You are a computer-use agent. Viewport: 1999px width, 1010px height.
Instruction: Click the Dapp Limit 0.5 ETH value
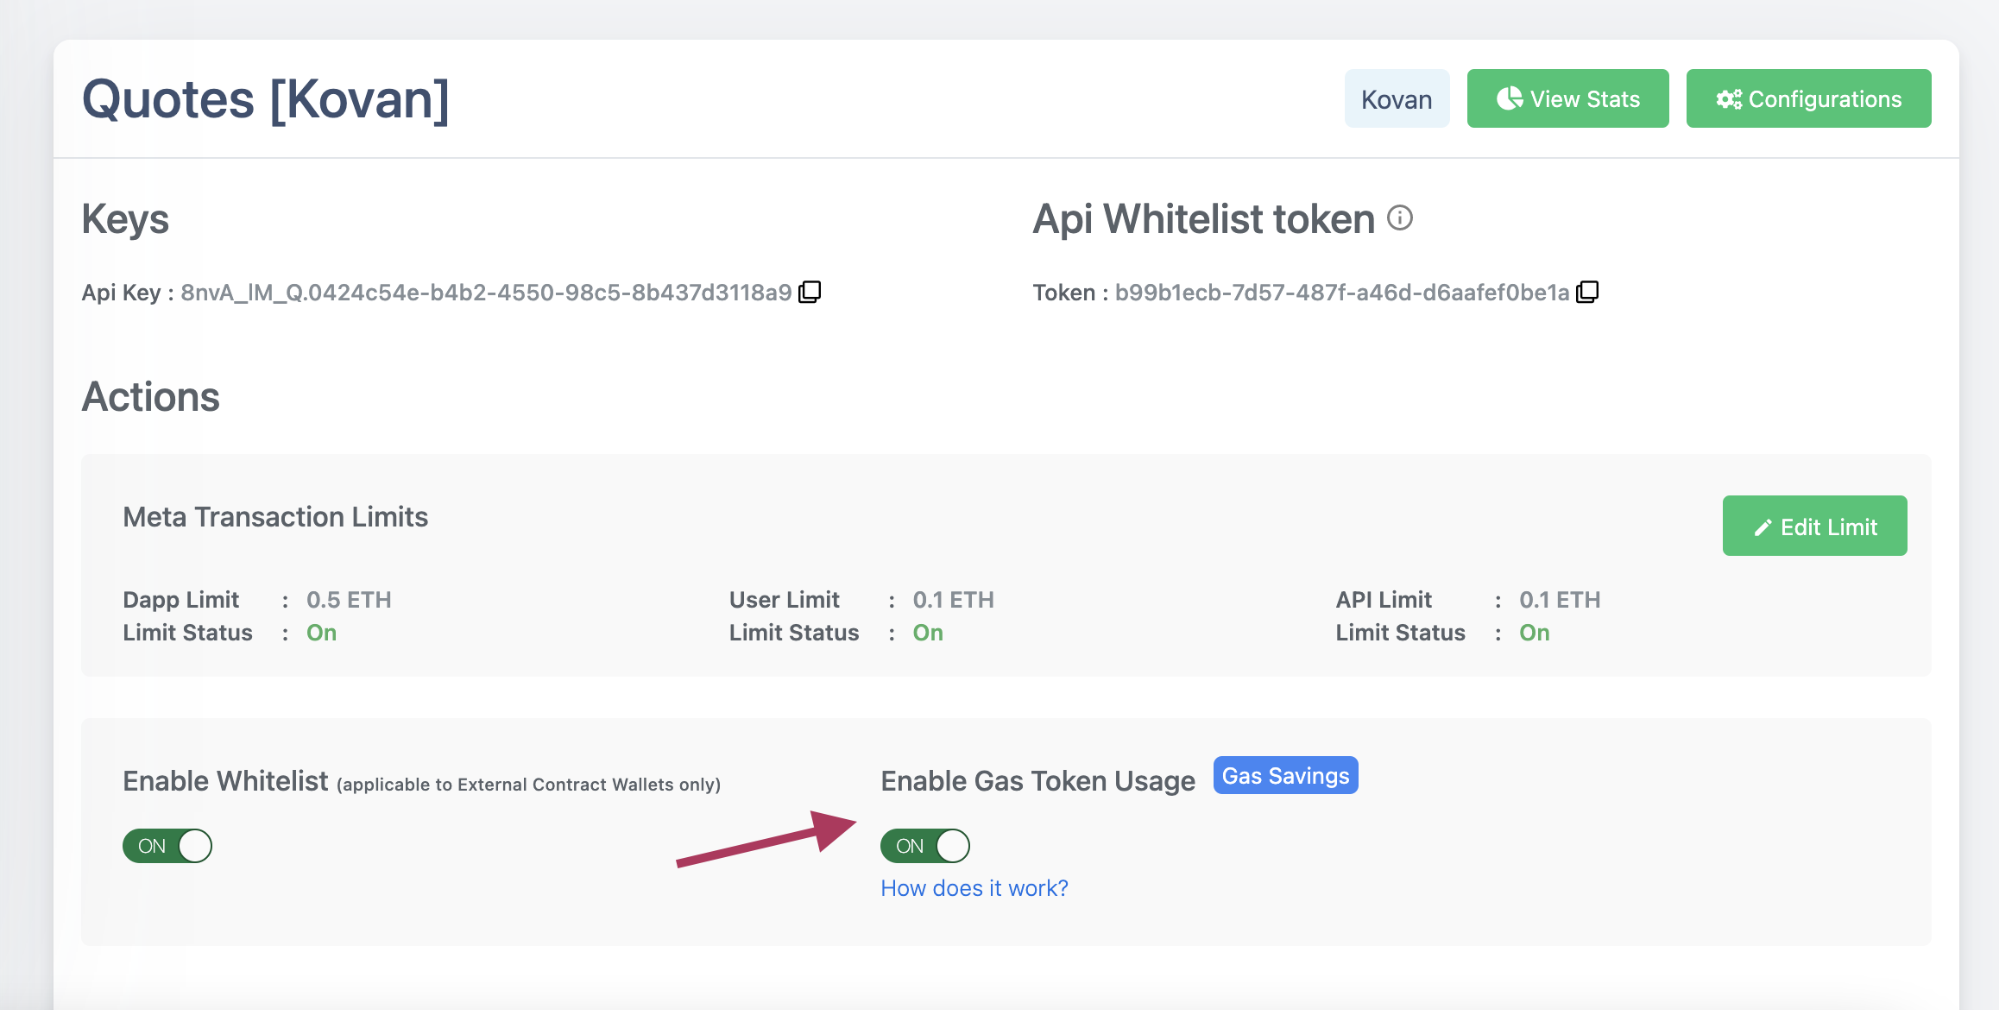[348, 600]
